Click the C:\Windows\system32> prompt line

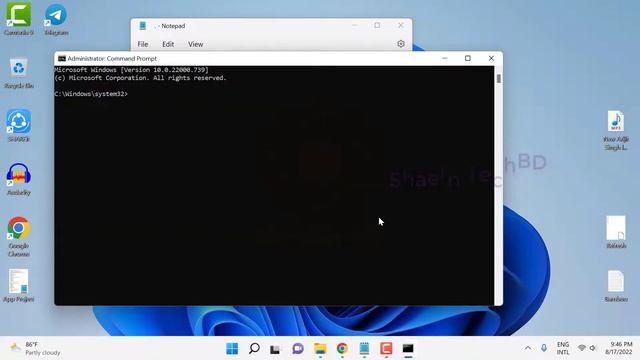(91, 94)
